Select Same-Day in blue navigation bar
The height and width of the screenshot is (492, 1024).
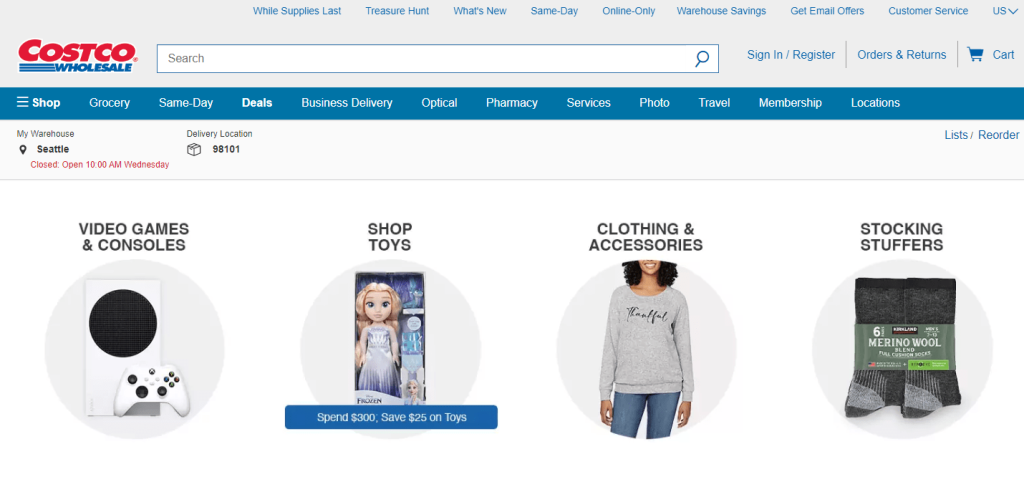[x=186, y=103]
